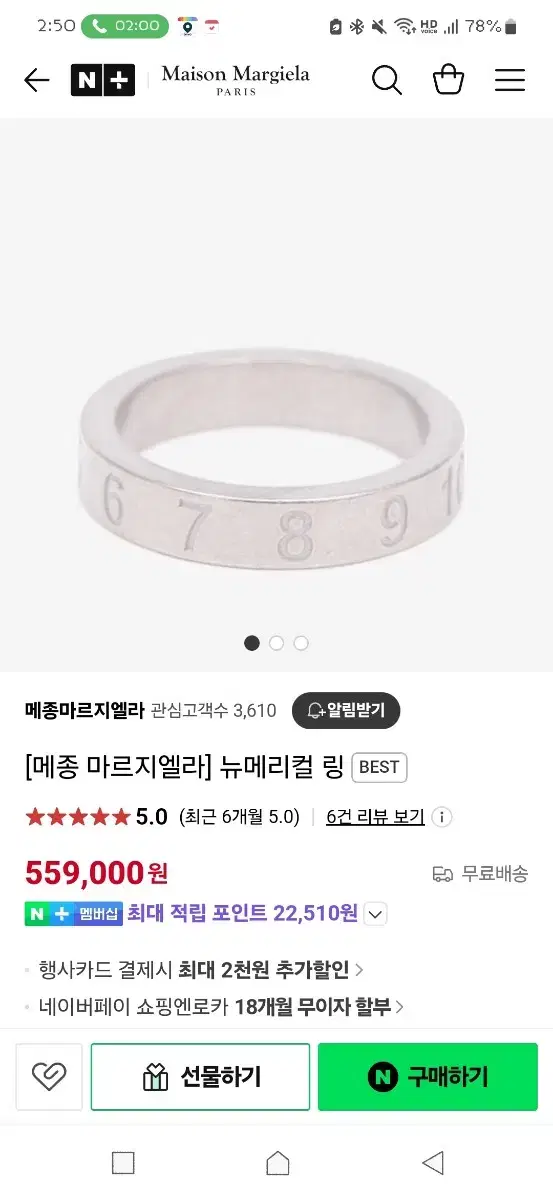
Task: Select the second image indicator dot
Action: tap(277, 643)
